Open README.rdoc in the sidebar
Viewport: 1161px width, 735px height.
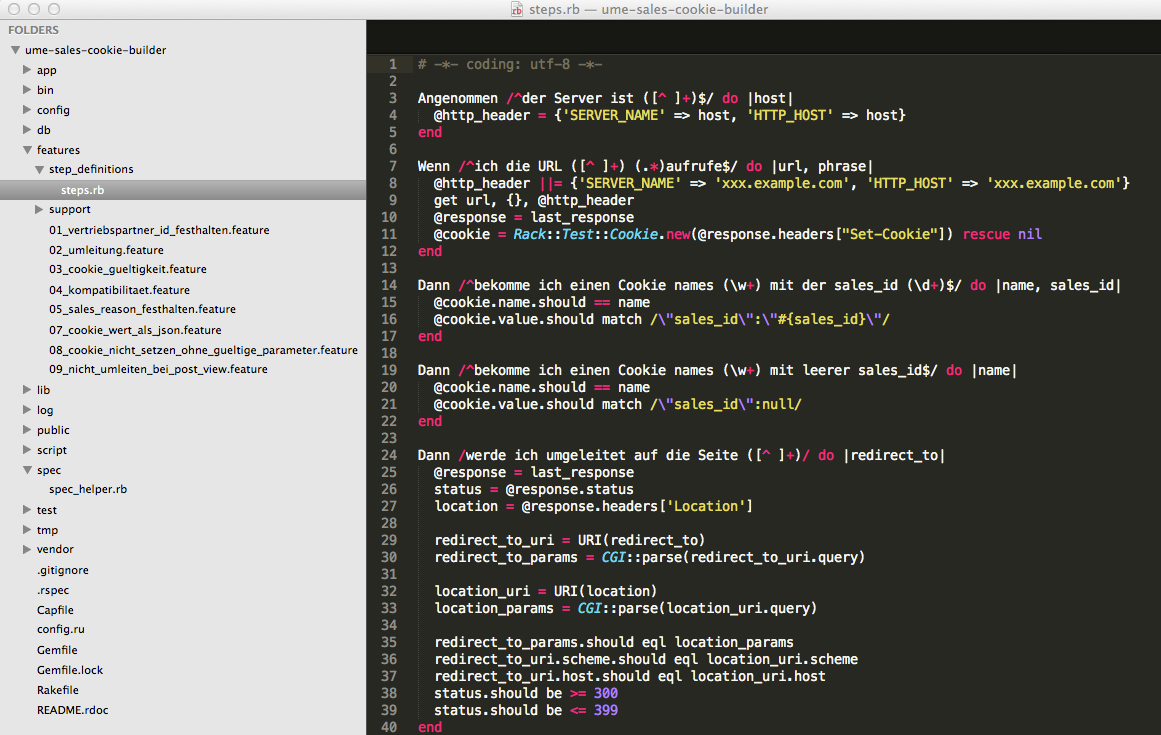[72, 710]
